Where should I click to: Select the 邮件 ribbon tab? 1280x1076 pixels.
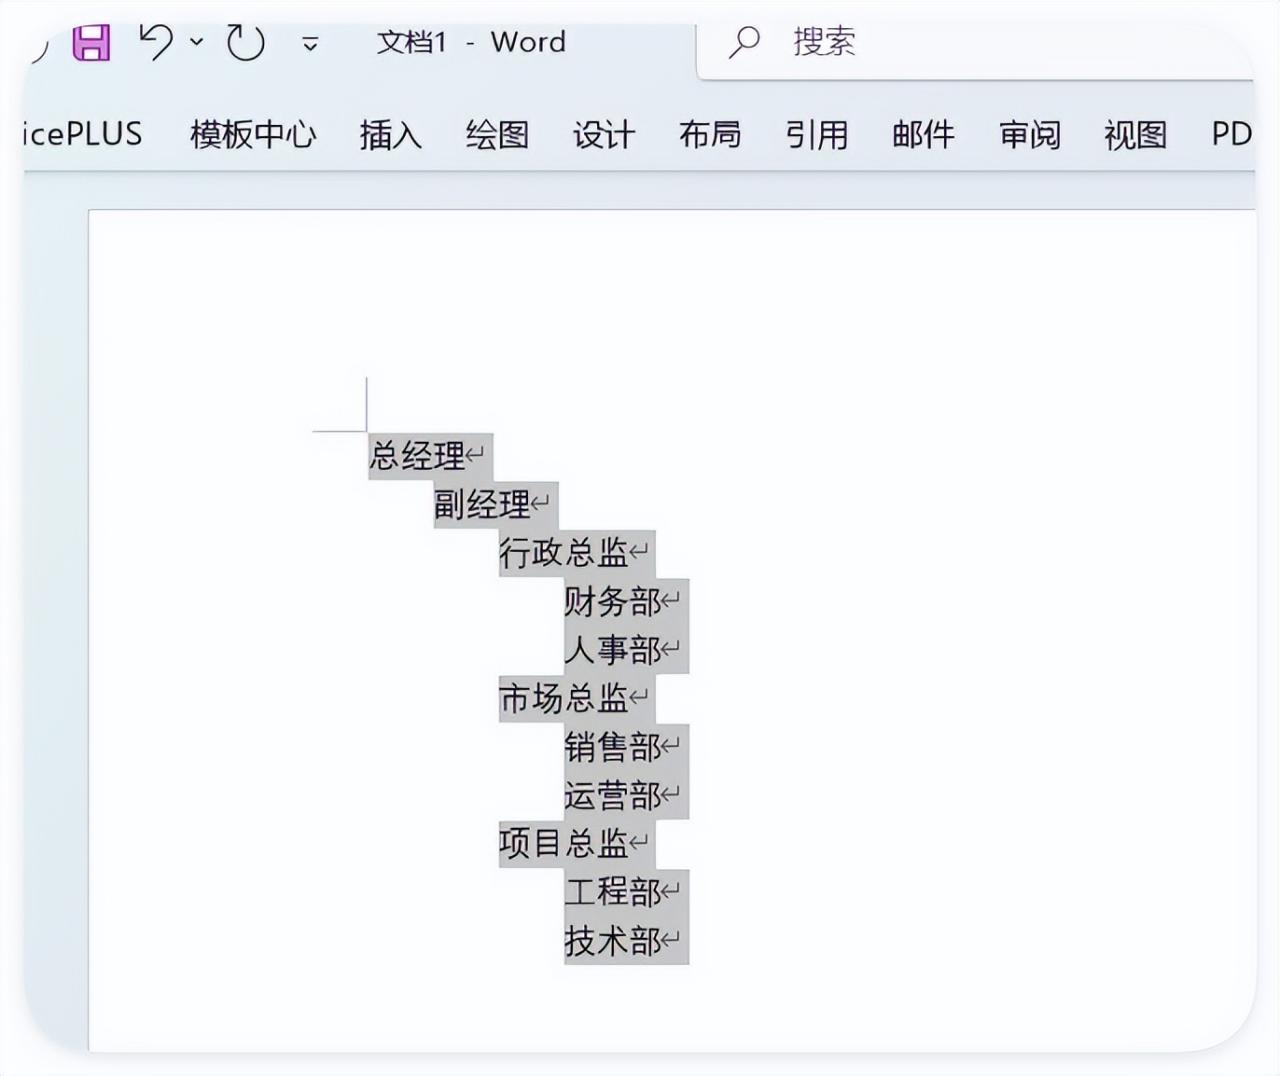[923, 135]
